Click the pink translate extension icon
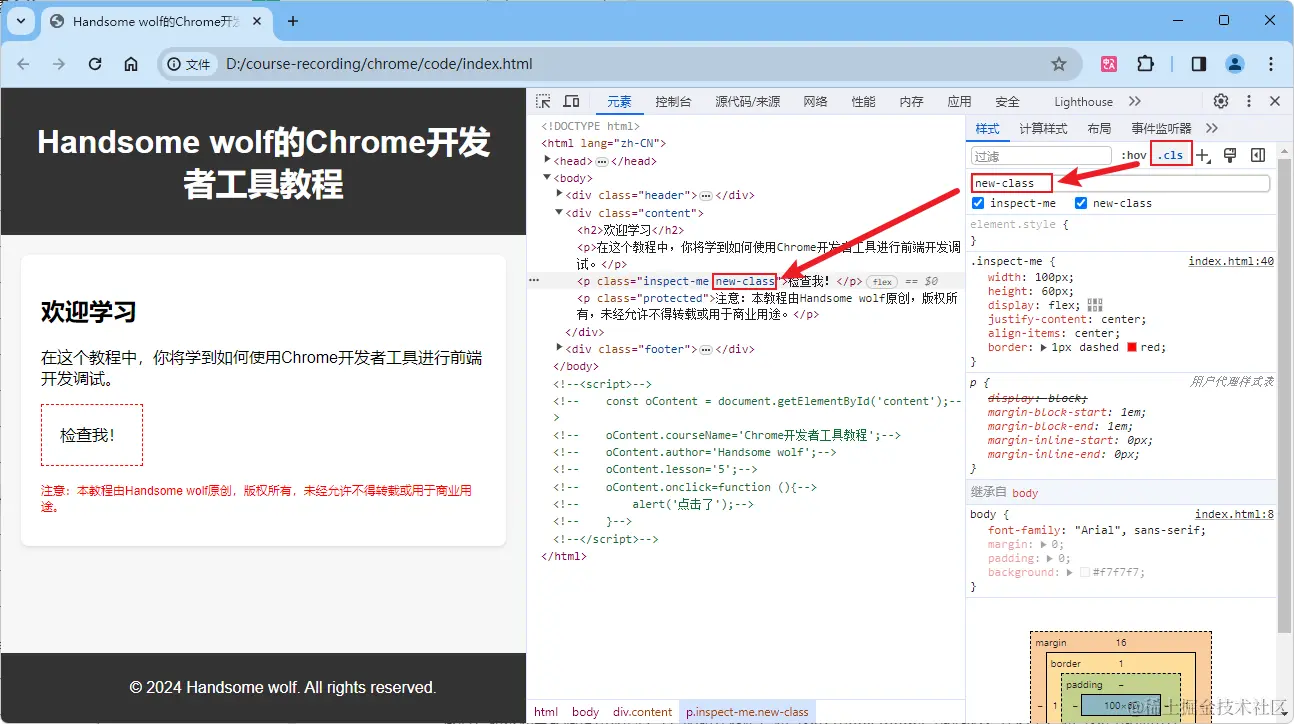Viewport: 1294px width, 724px height. pyautogui.click(x=1109, y=64)
